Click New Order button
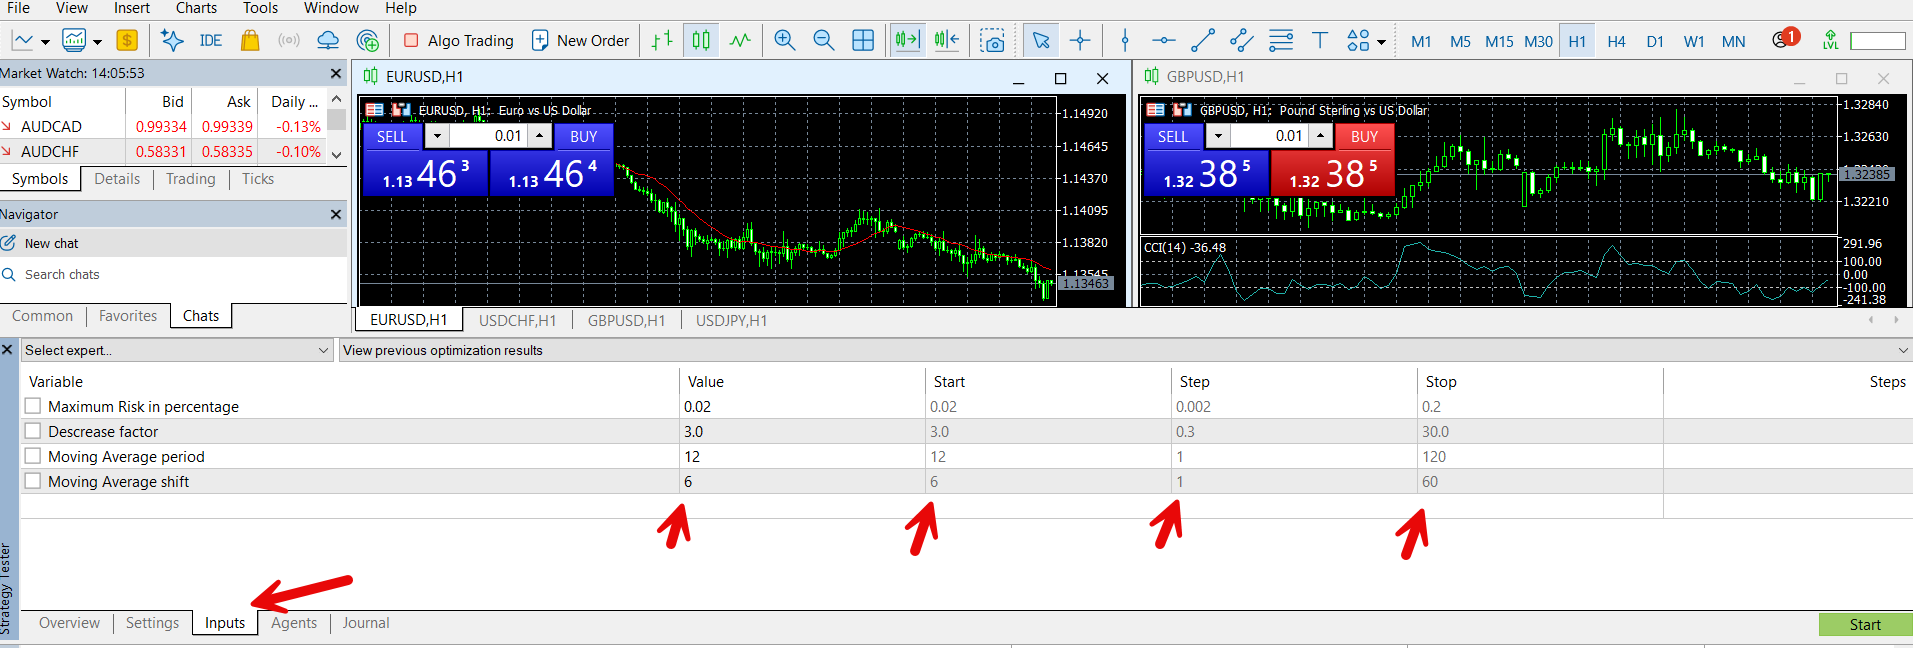The width and height of the screenshot is (1913, 648). (x=580, y=41)
